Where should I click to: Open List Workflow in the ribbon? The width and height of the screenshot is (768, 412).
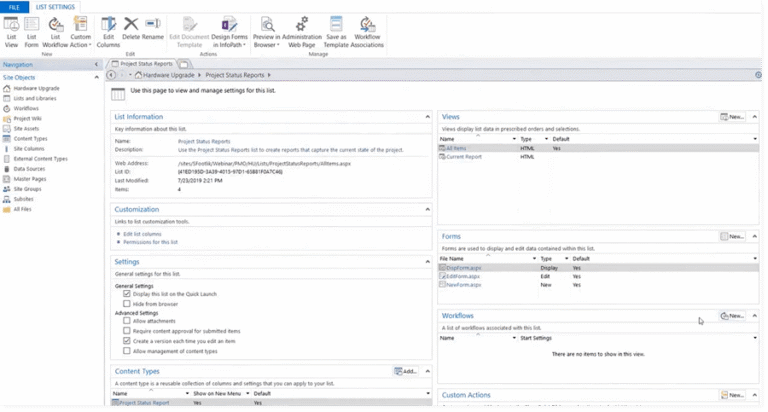point(55,32)
